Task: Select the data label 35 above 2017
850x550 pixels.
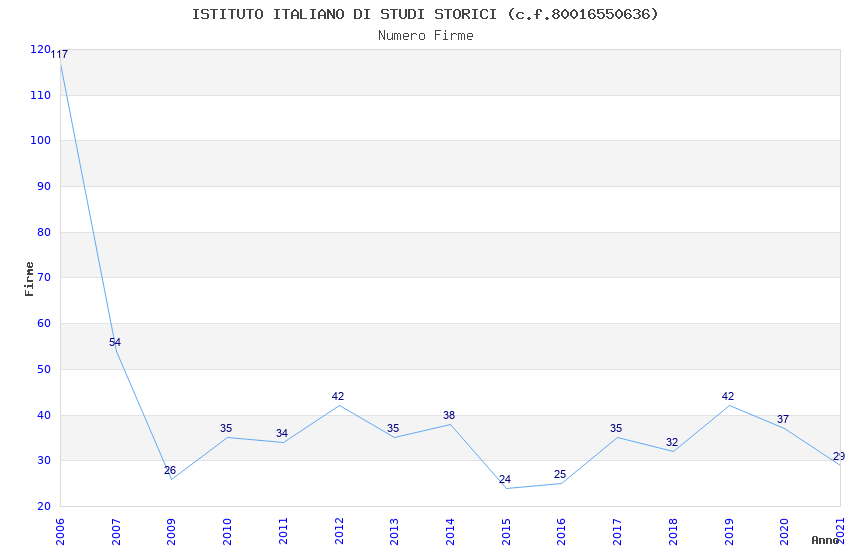Action: [x=616, y=429]
